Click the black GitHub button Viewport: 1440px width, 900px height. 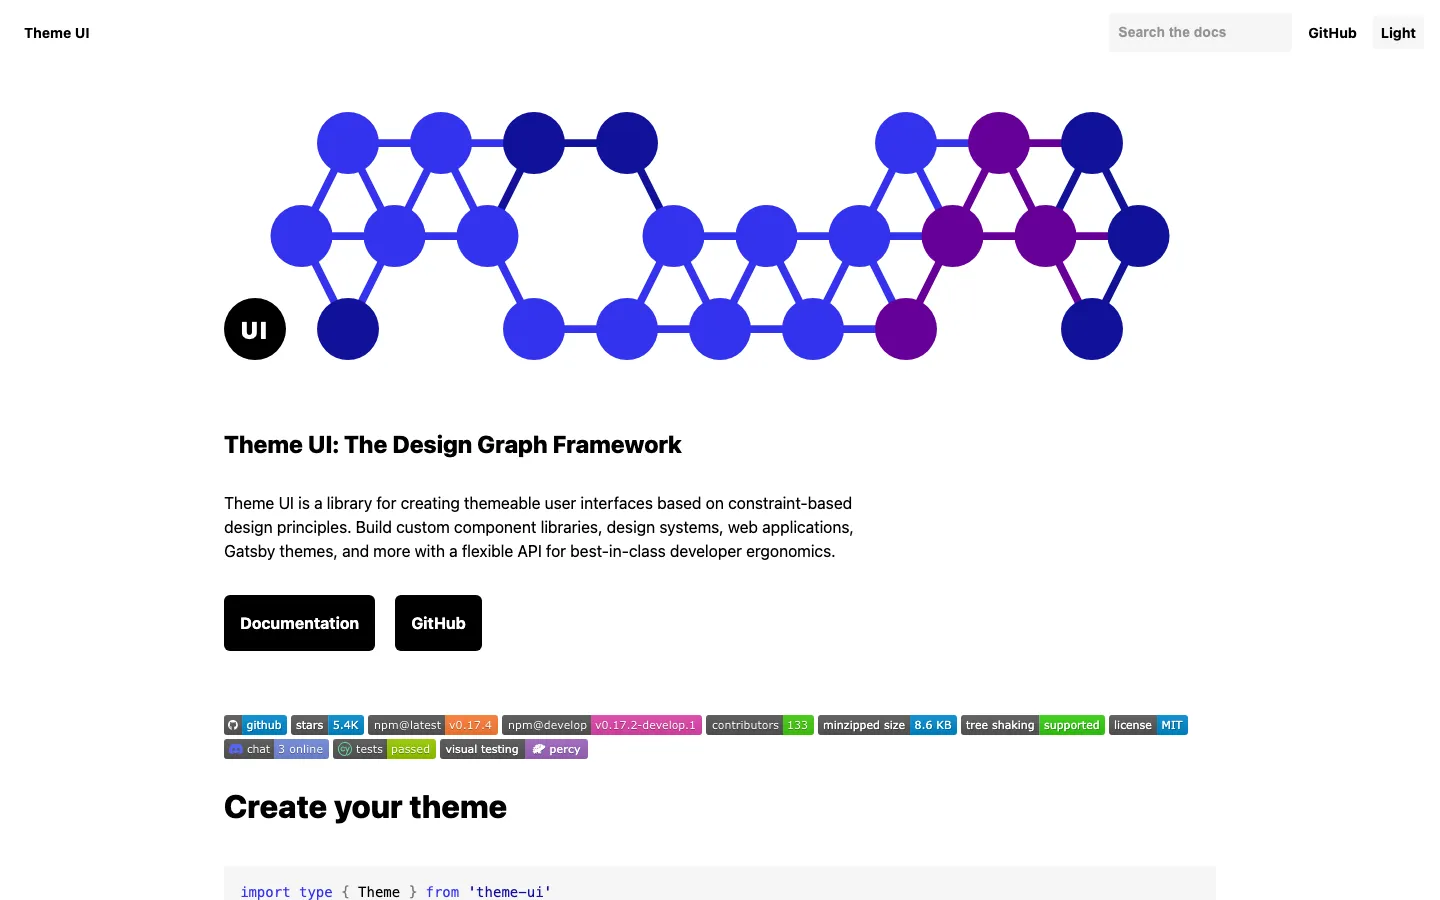click(x=438, y=623)
